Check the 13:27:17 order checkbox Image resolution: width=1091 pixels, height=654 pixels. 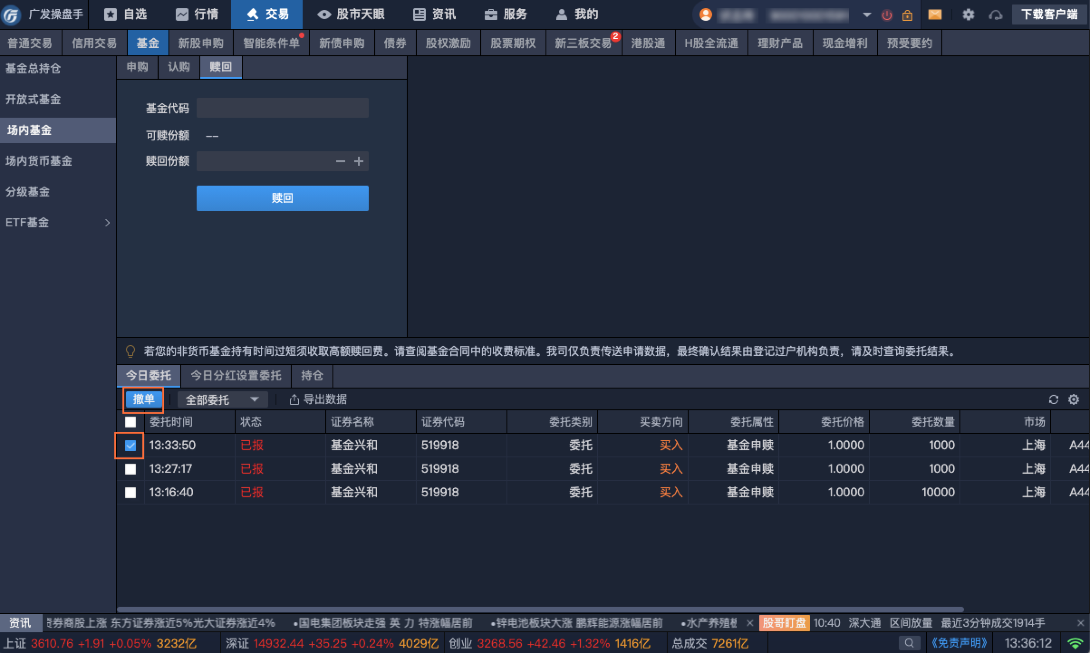131,469
